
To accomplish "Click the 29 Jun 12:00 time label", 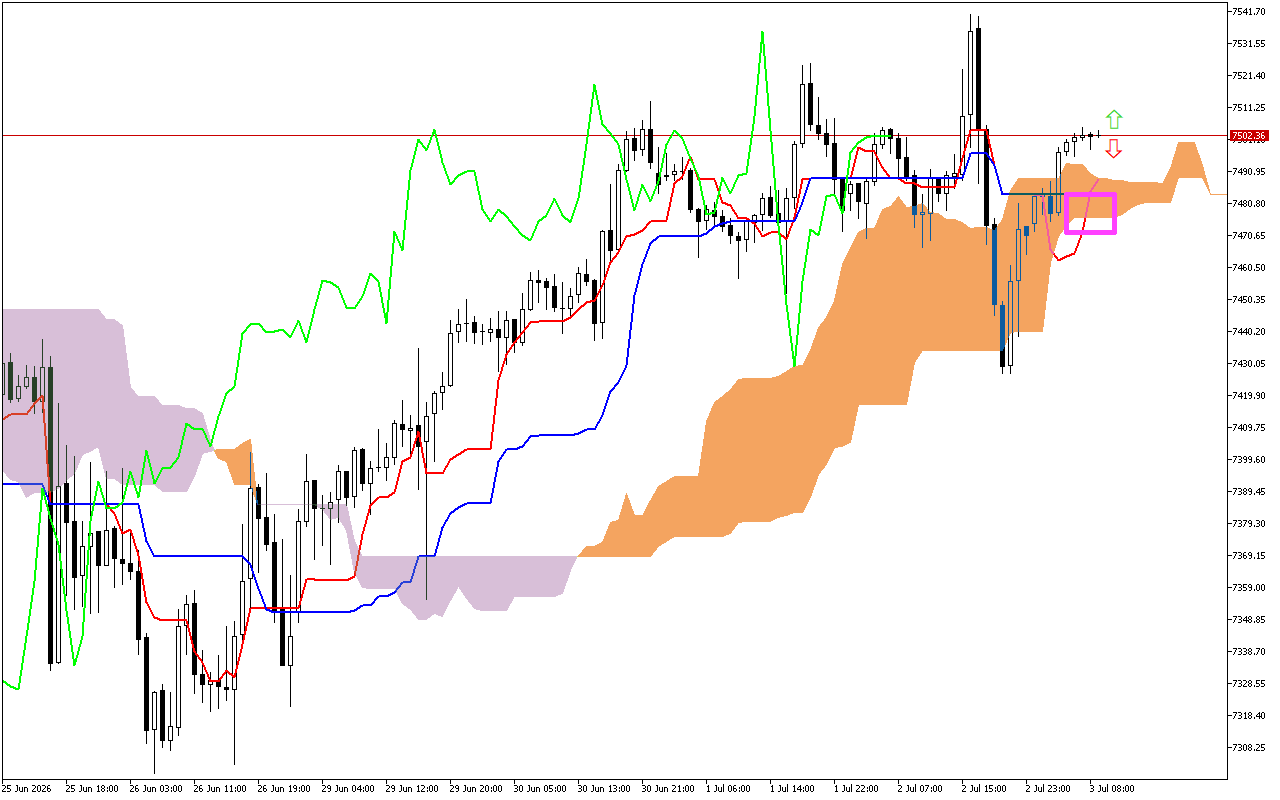I will (x=412, y=788).
